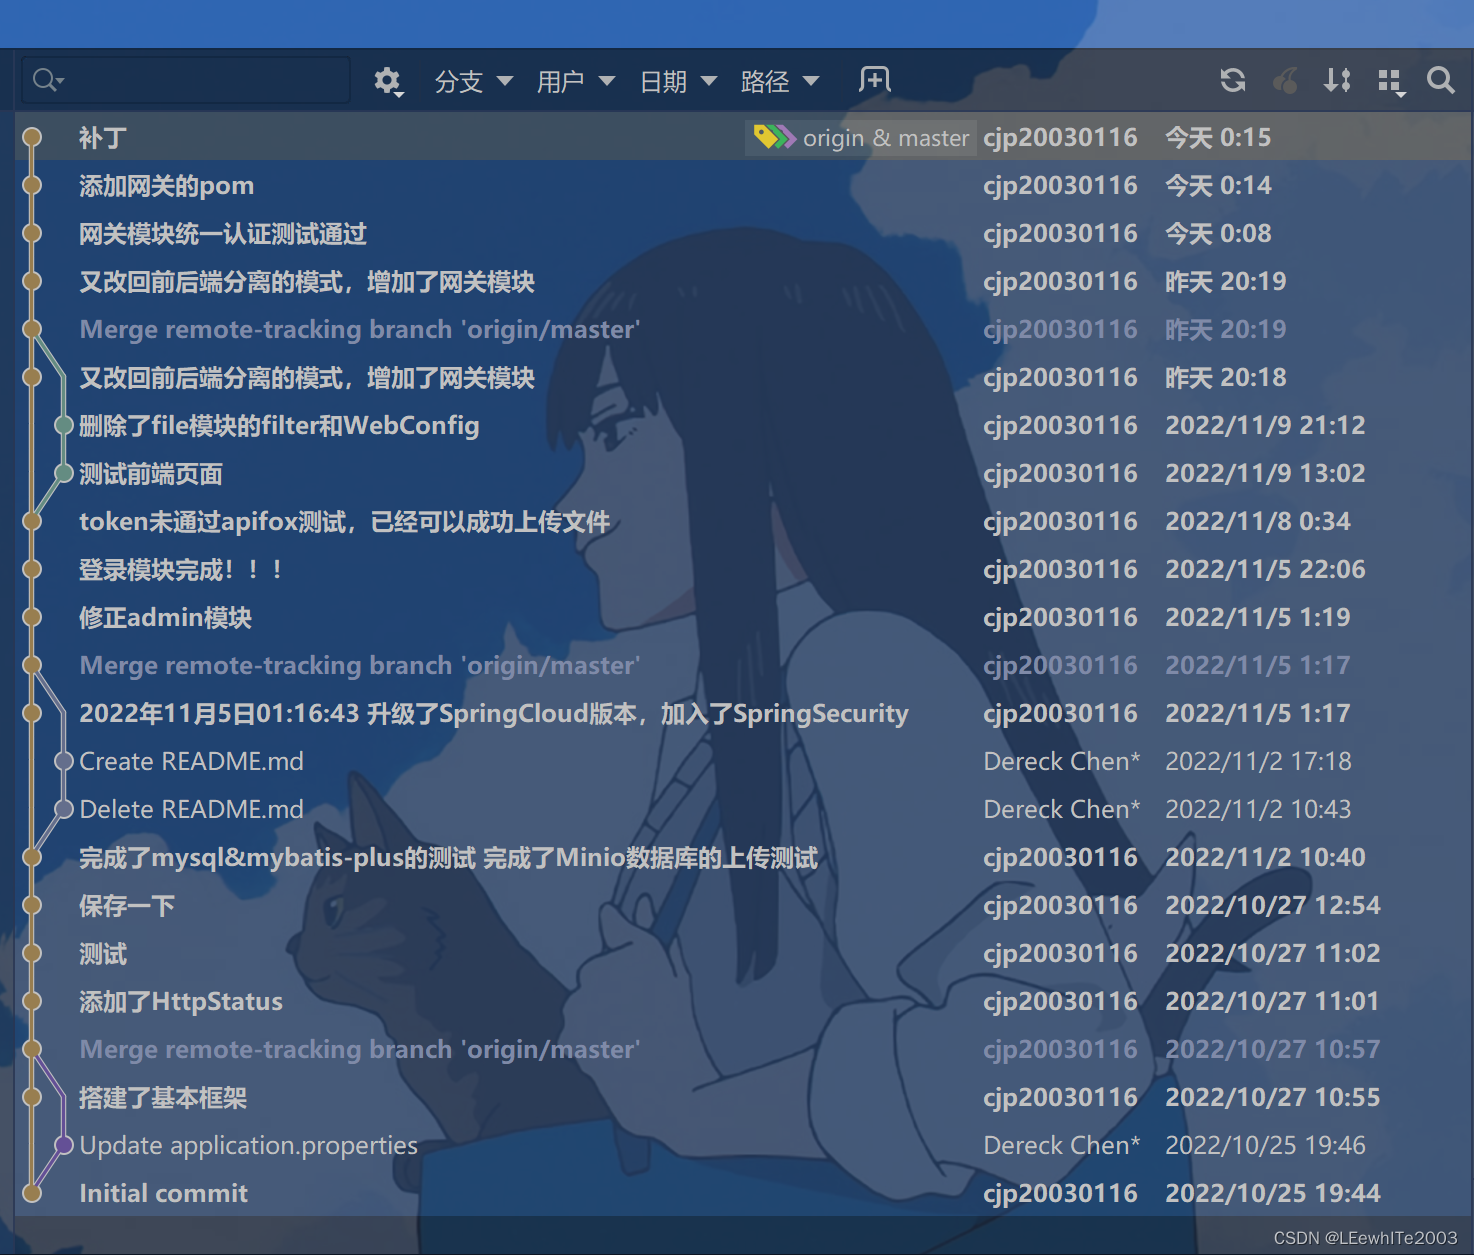1474x1255 pixels.
Task: Open the 路径 path filter dropdown
Action: point(779,81)
